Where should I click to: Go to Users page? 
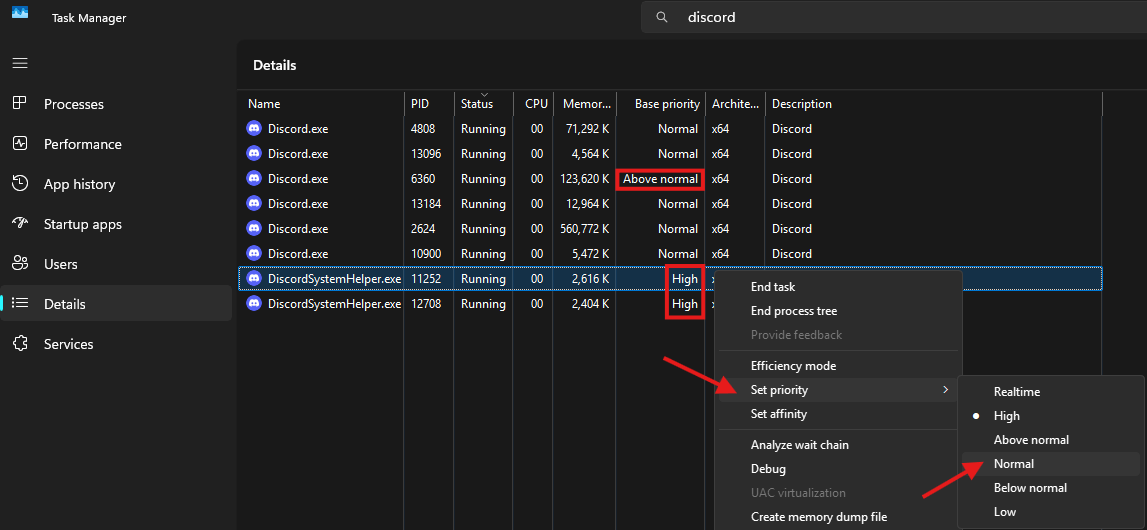116,264
